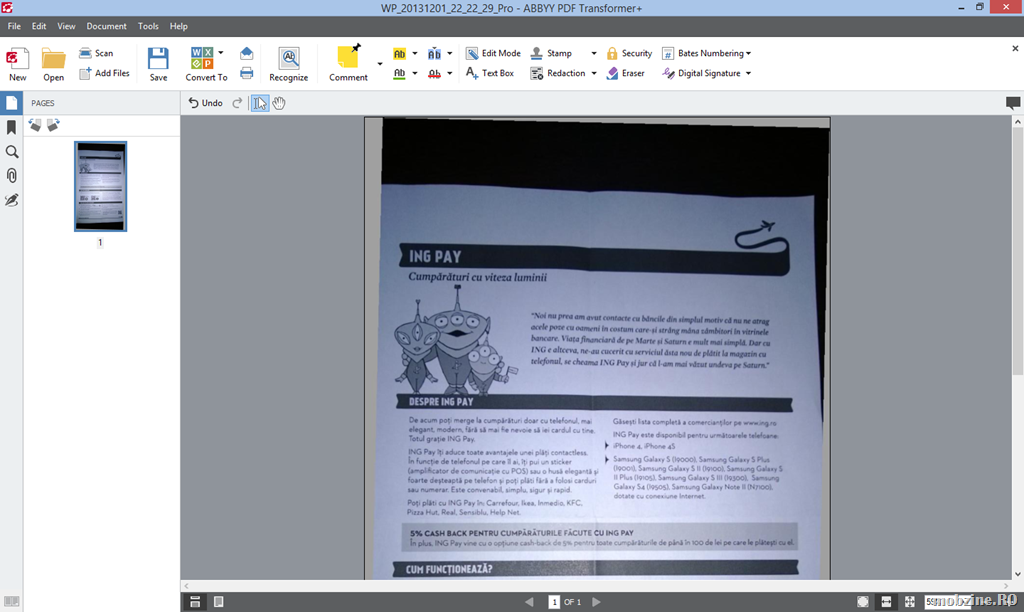Click the email envelope icon
Image resolution: width=1024 pixels, height=612 pixels.
(x=246, y=53)
